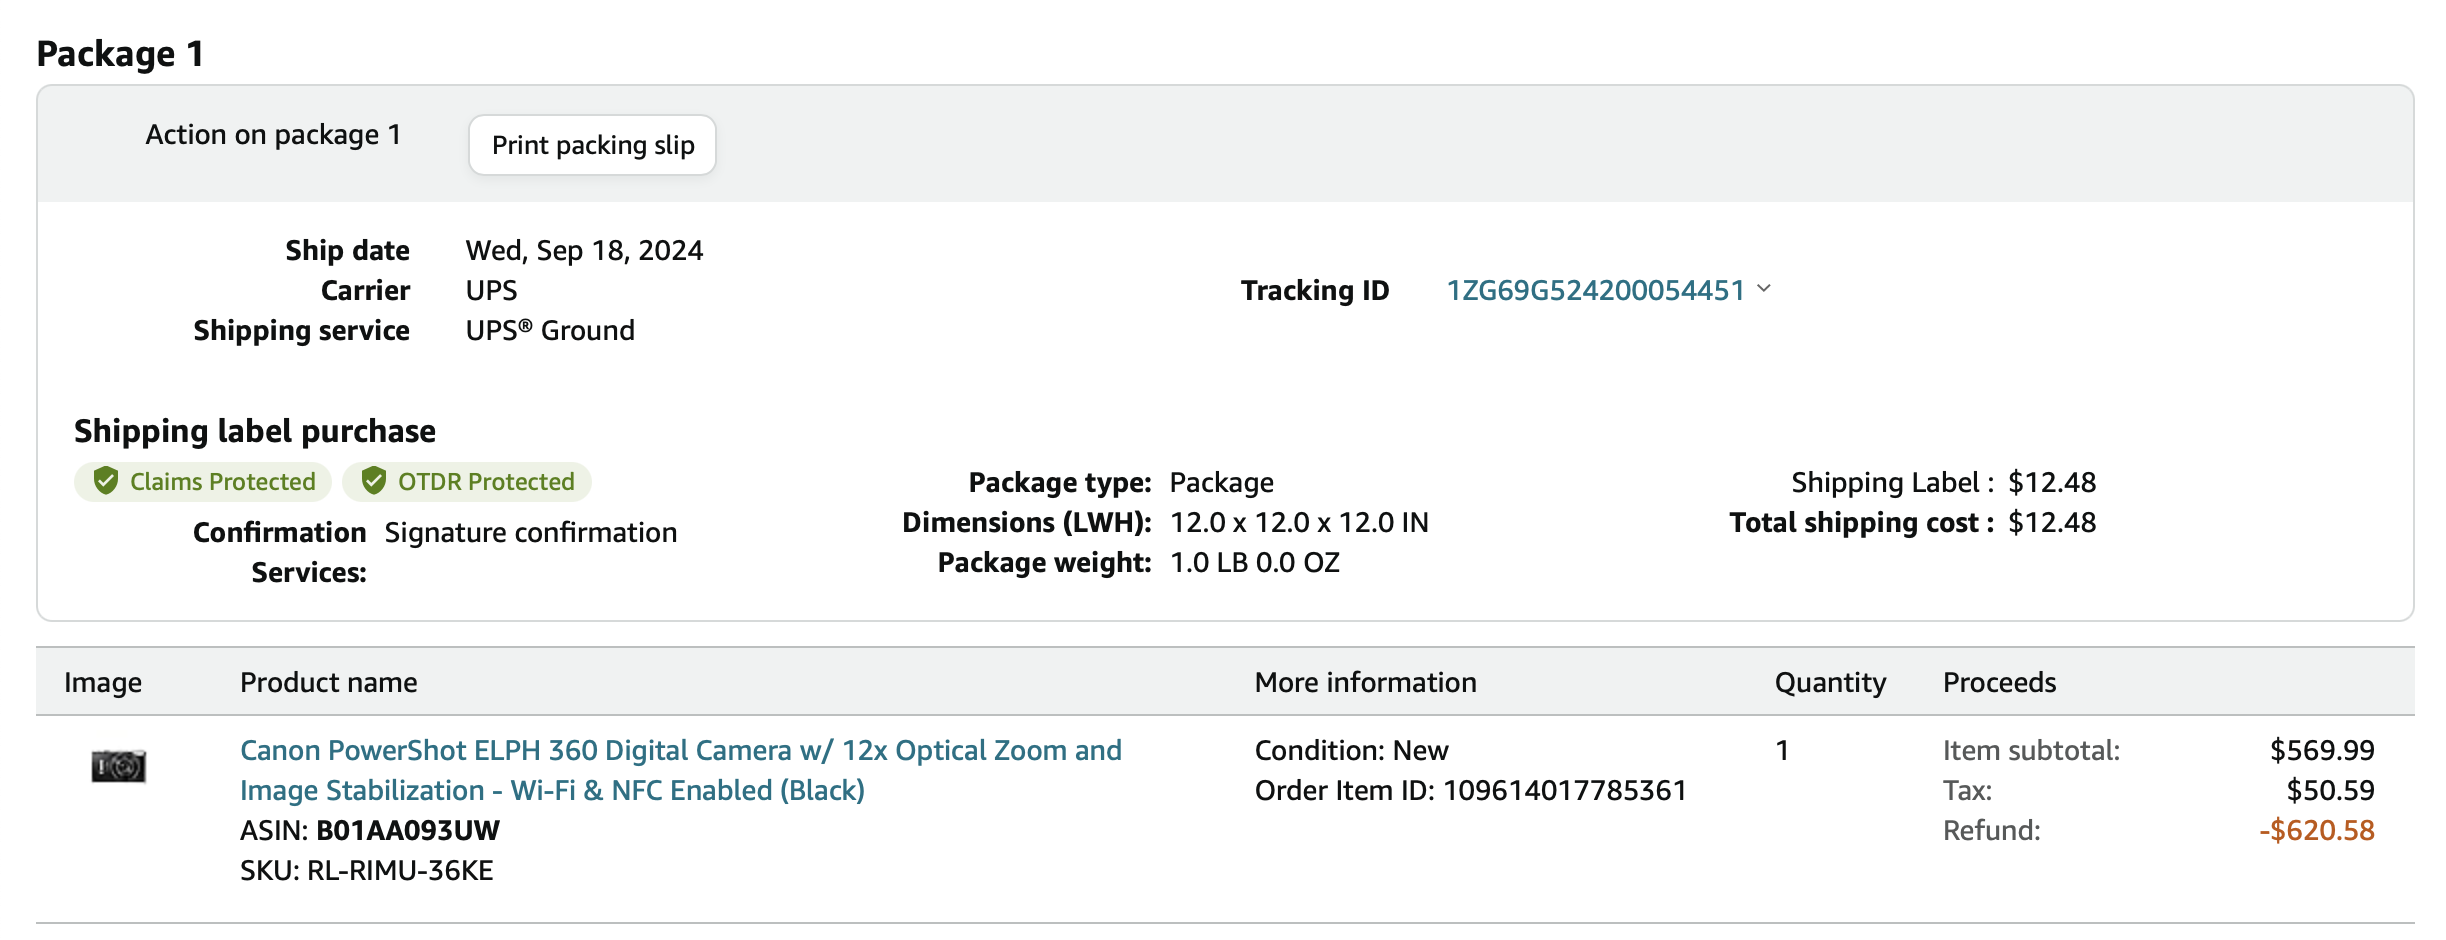Click the Print packing slip button

[592, 145]
